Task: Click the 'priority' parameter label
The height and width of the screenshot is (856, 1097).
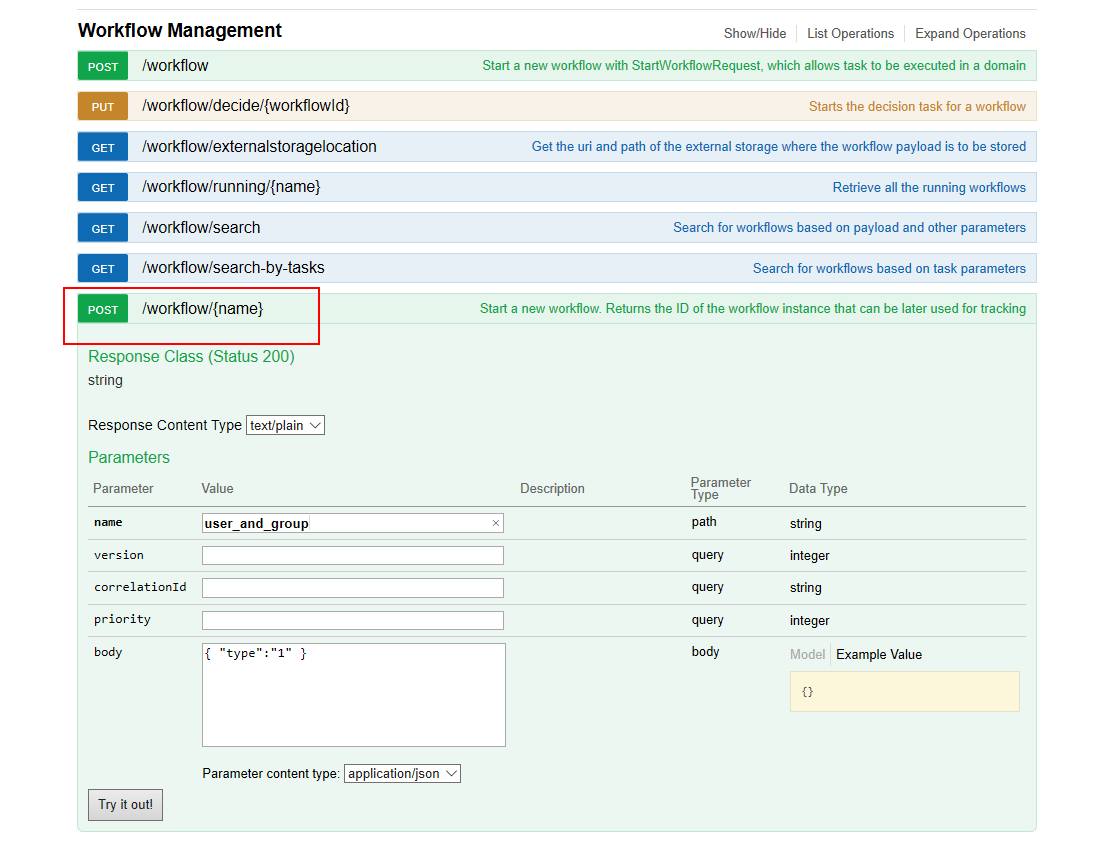Action: click(122, 620)
